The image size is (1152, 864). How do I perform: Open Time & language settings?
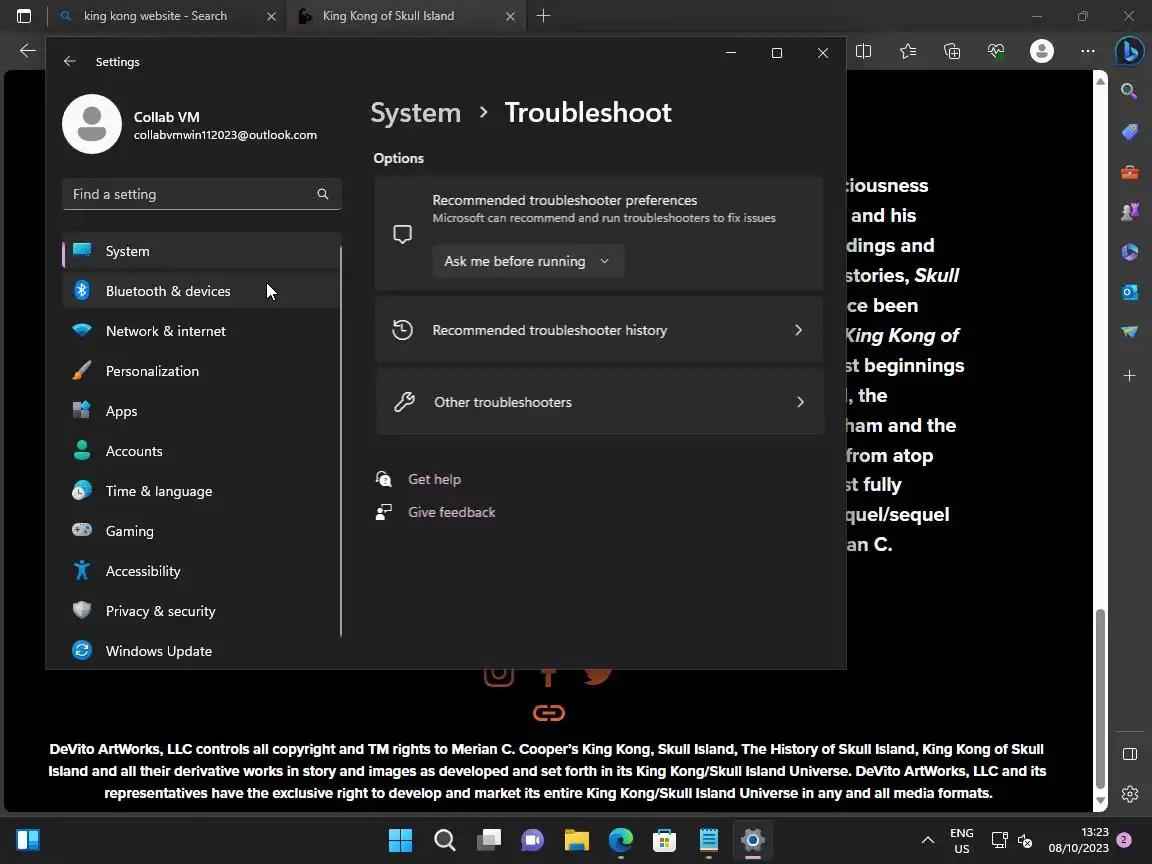click(x=201, y=492)
